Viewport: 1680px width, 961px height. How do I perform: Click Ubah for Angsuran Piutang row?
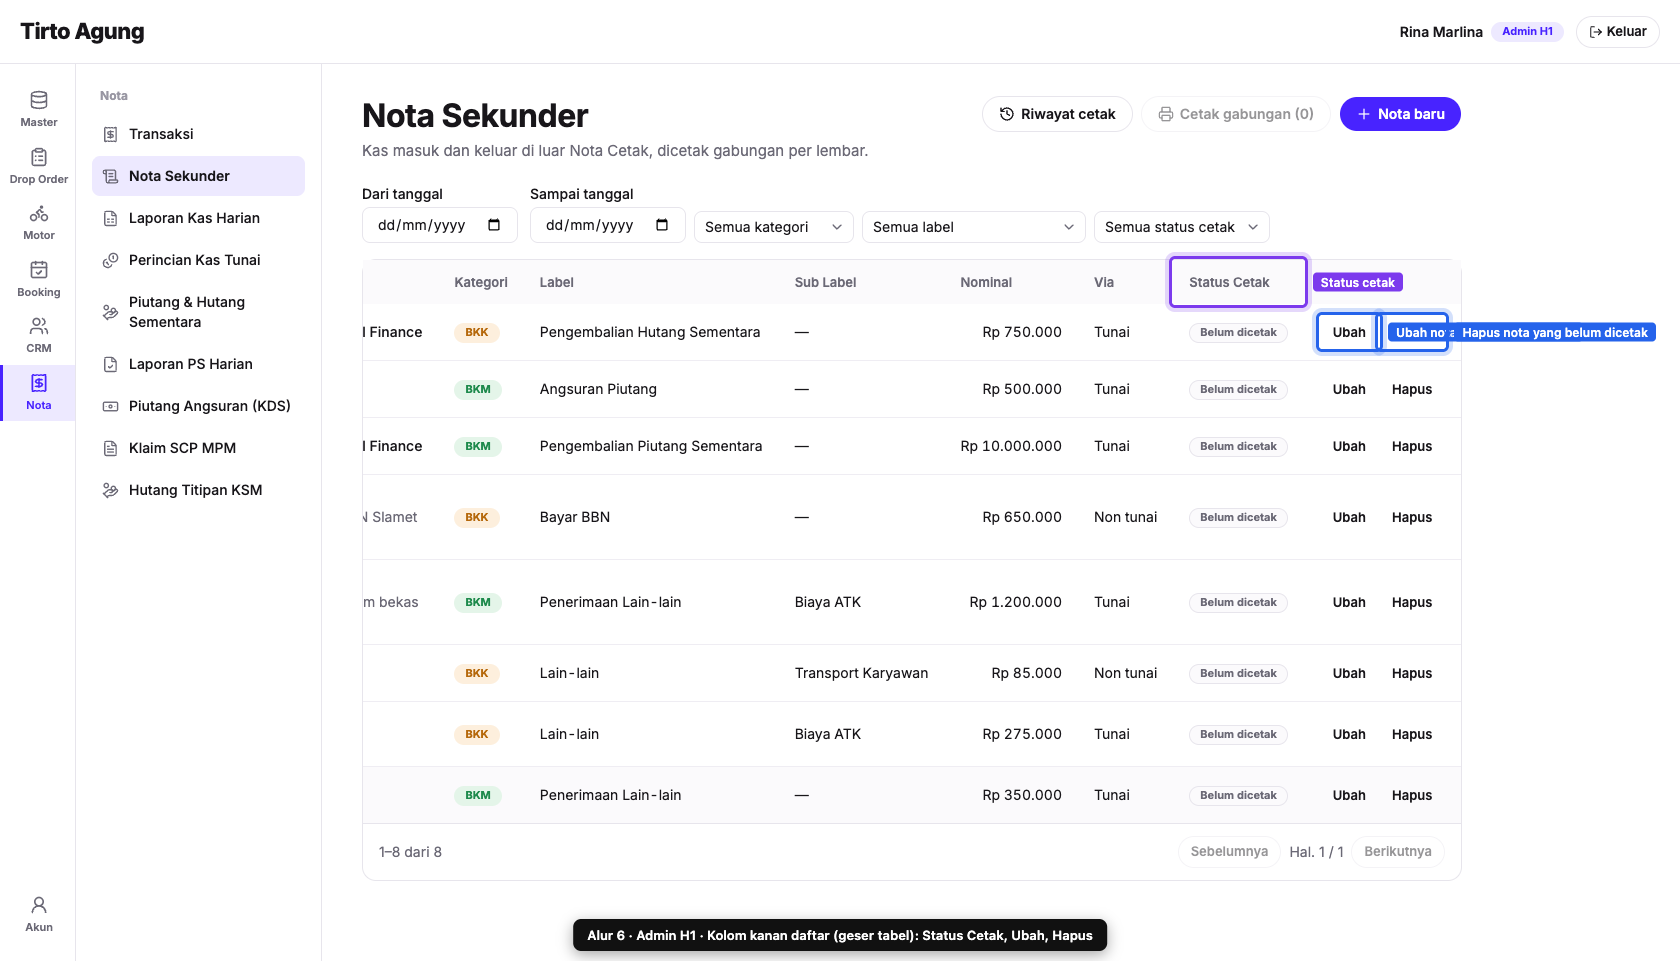(x=1348, y=389)
